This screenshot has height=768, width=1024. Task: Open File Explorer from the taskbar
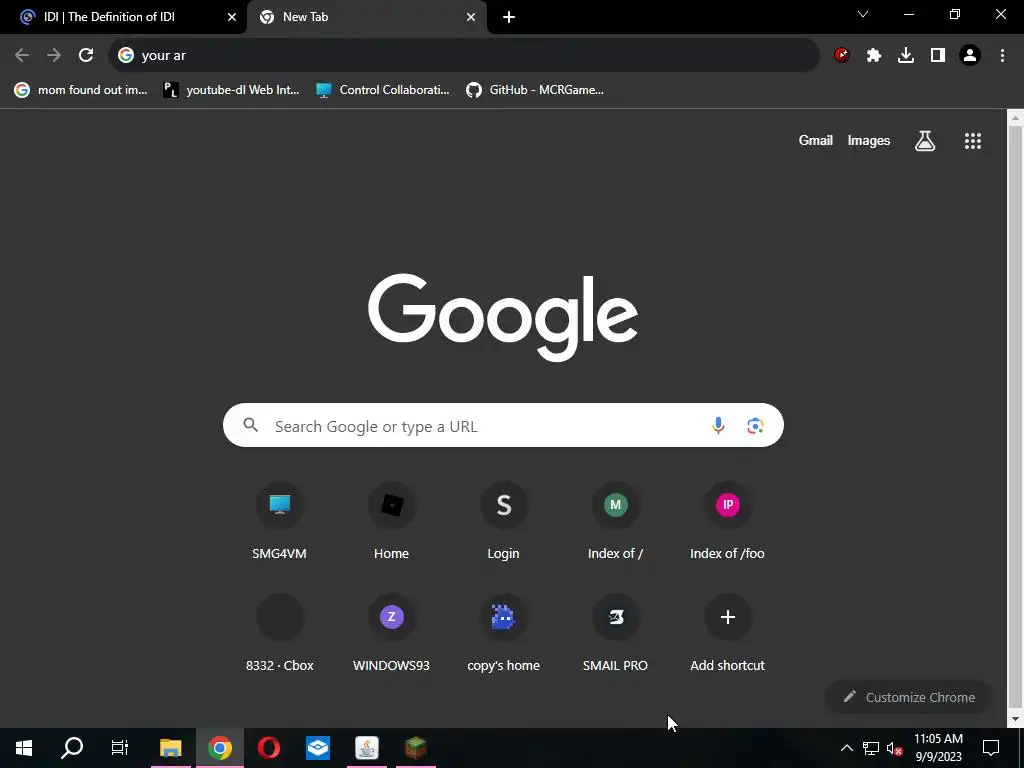pyautogui.click(x=170, y=748)
